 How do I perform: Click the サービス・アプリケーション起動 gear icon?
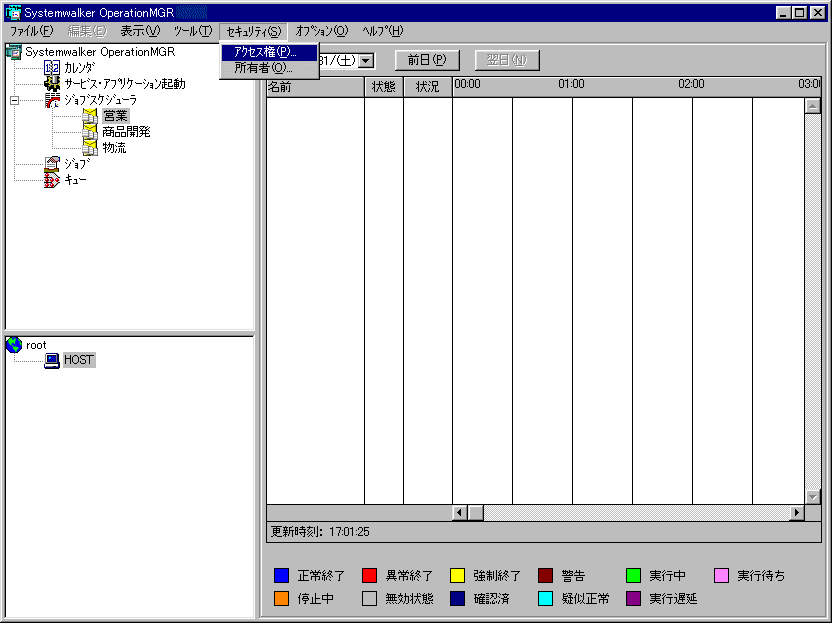tap(51, 84)
